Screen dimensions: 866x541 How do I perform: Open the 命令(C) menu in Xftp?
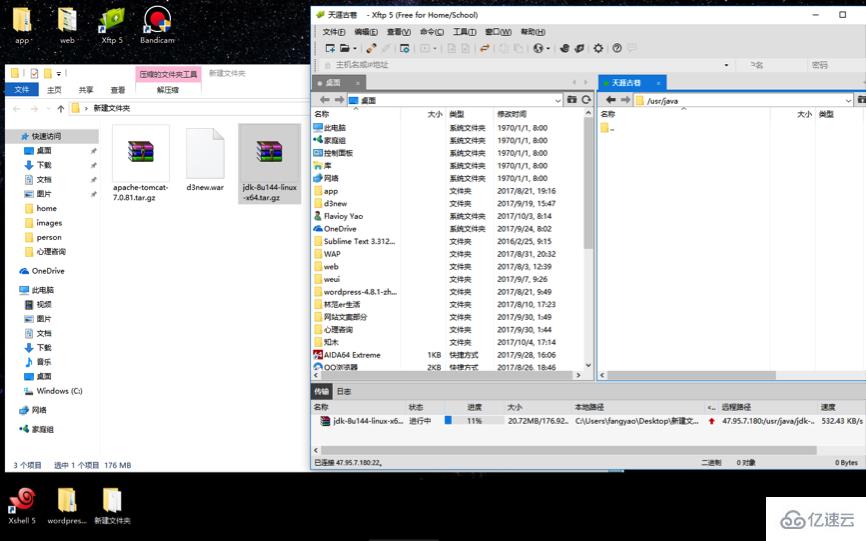pyautogui.click(x=431, y=32)
